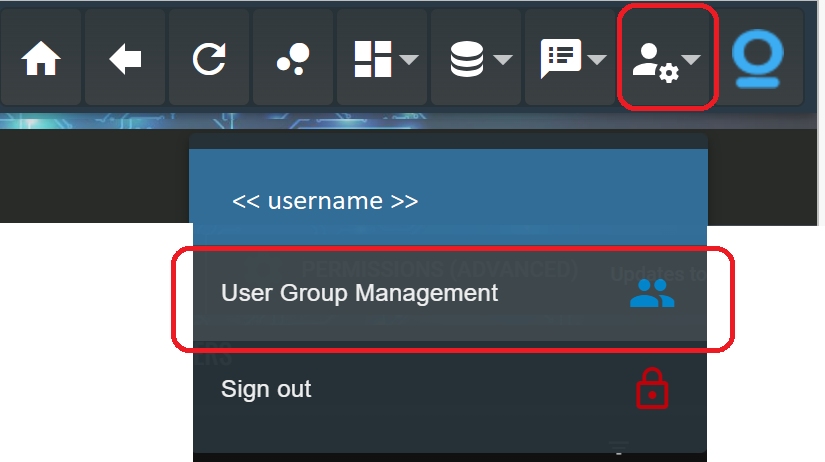
Task: Refresh the page with reload icon
Action: pyautogui.click(x=209, y=60)
